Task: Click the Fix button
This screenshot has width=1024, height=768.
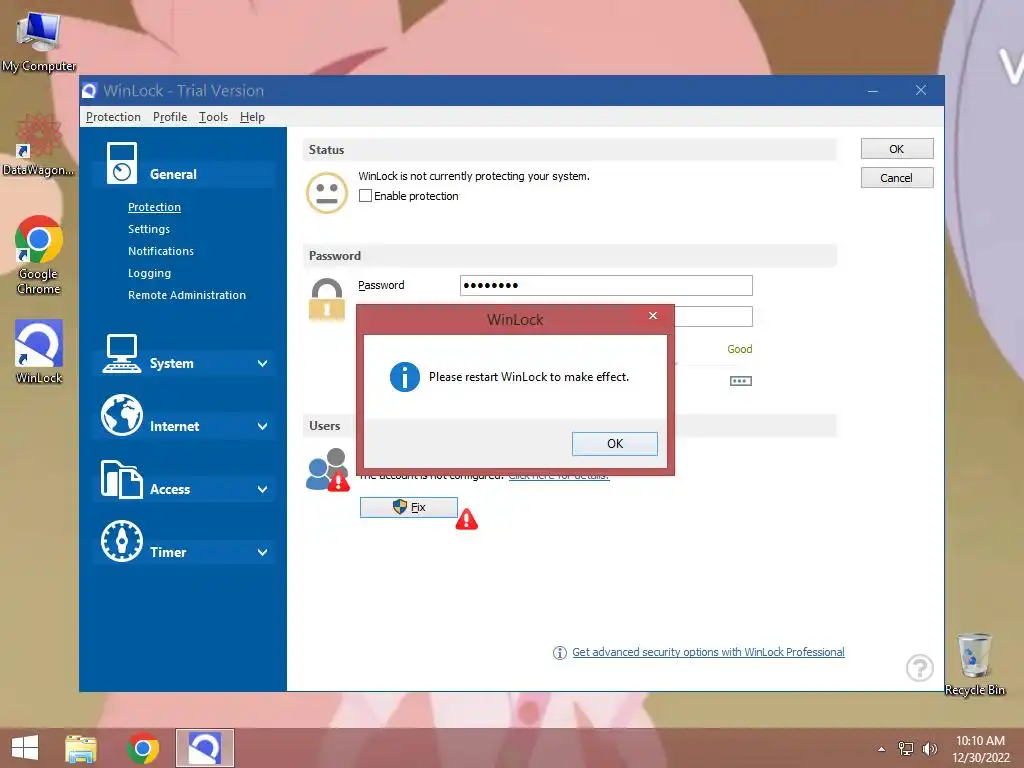Action: point(409,507)
